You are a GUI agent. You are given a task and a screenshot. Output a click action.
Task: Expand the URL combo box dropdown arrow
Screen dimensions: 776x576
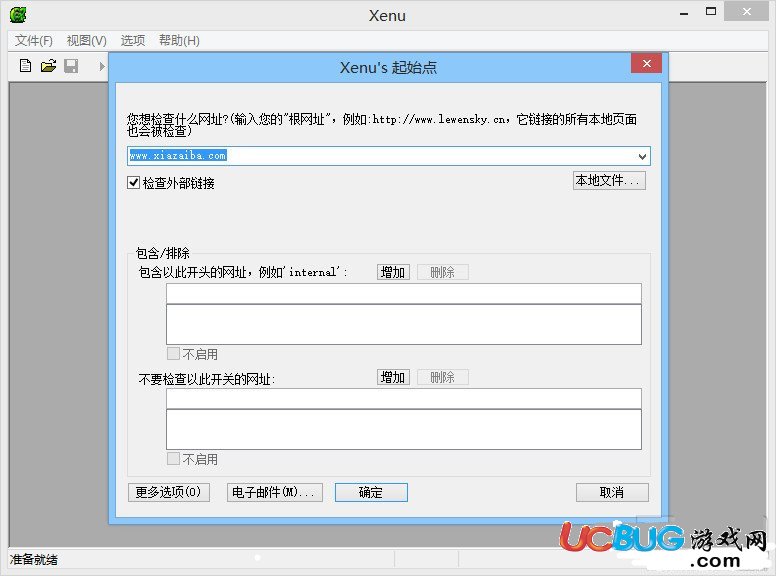point(642,156)
